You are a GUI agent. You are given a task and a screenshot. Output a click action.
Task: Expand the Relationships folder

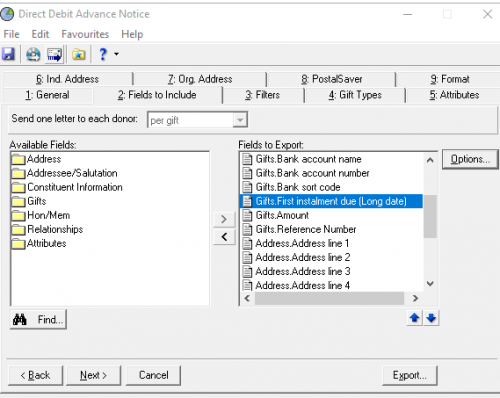(x=47, y=229)
